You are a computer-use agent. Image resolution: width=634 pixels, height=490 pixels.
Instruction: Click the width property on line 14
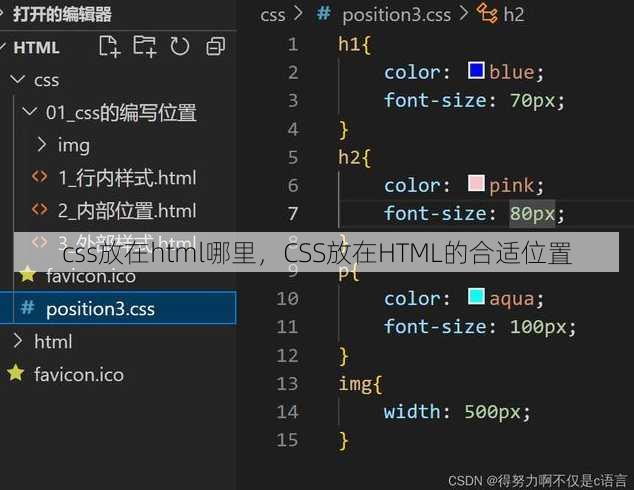(x=412, y=412)
